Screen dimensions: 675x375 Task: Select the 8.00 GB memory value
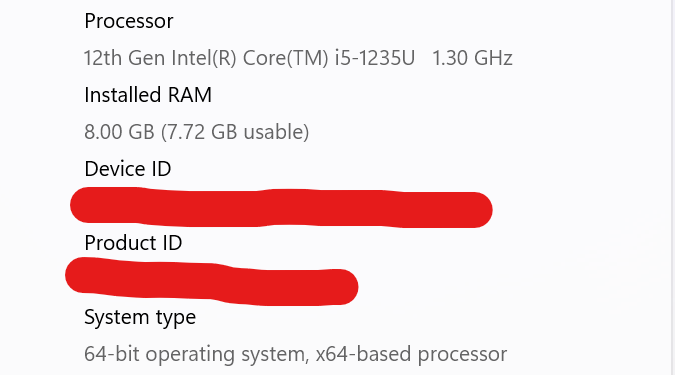pyautogui.click(x=119, y=132)
